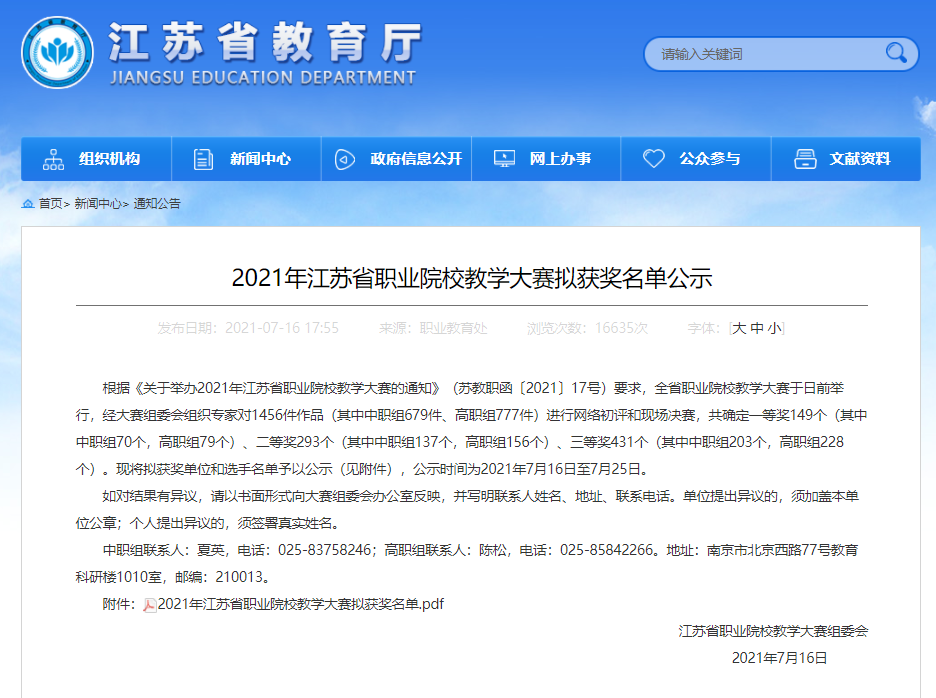Open the 网上办事 menu
This screenshot has width=936, height=698.
[x=546, y=159]
